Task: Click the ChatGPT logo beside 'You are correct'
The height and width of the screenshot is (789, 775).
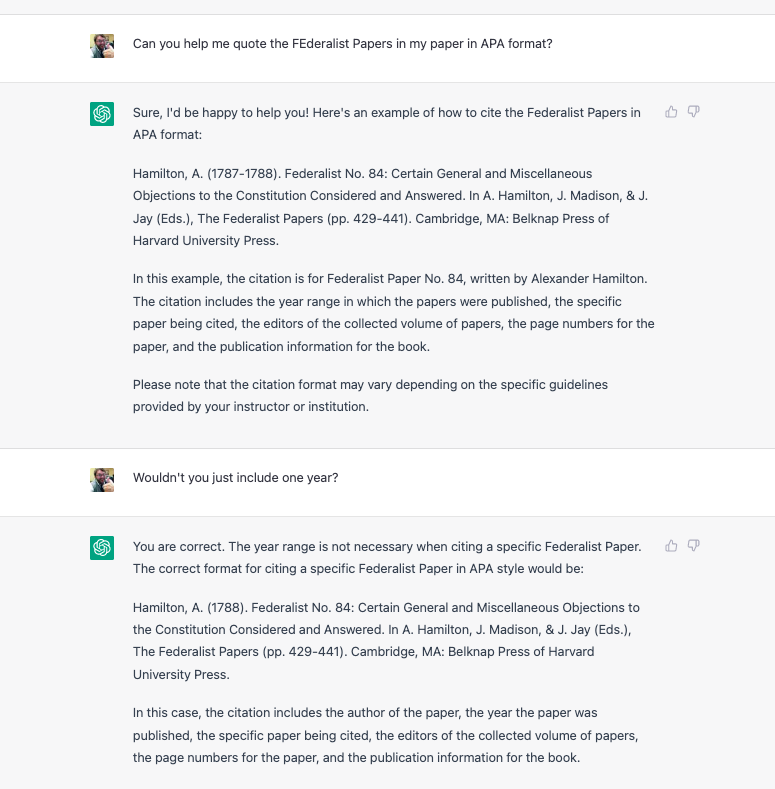Action: point(102,547)
